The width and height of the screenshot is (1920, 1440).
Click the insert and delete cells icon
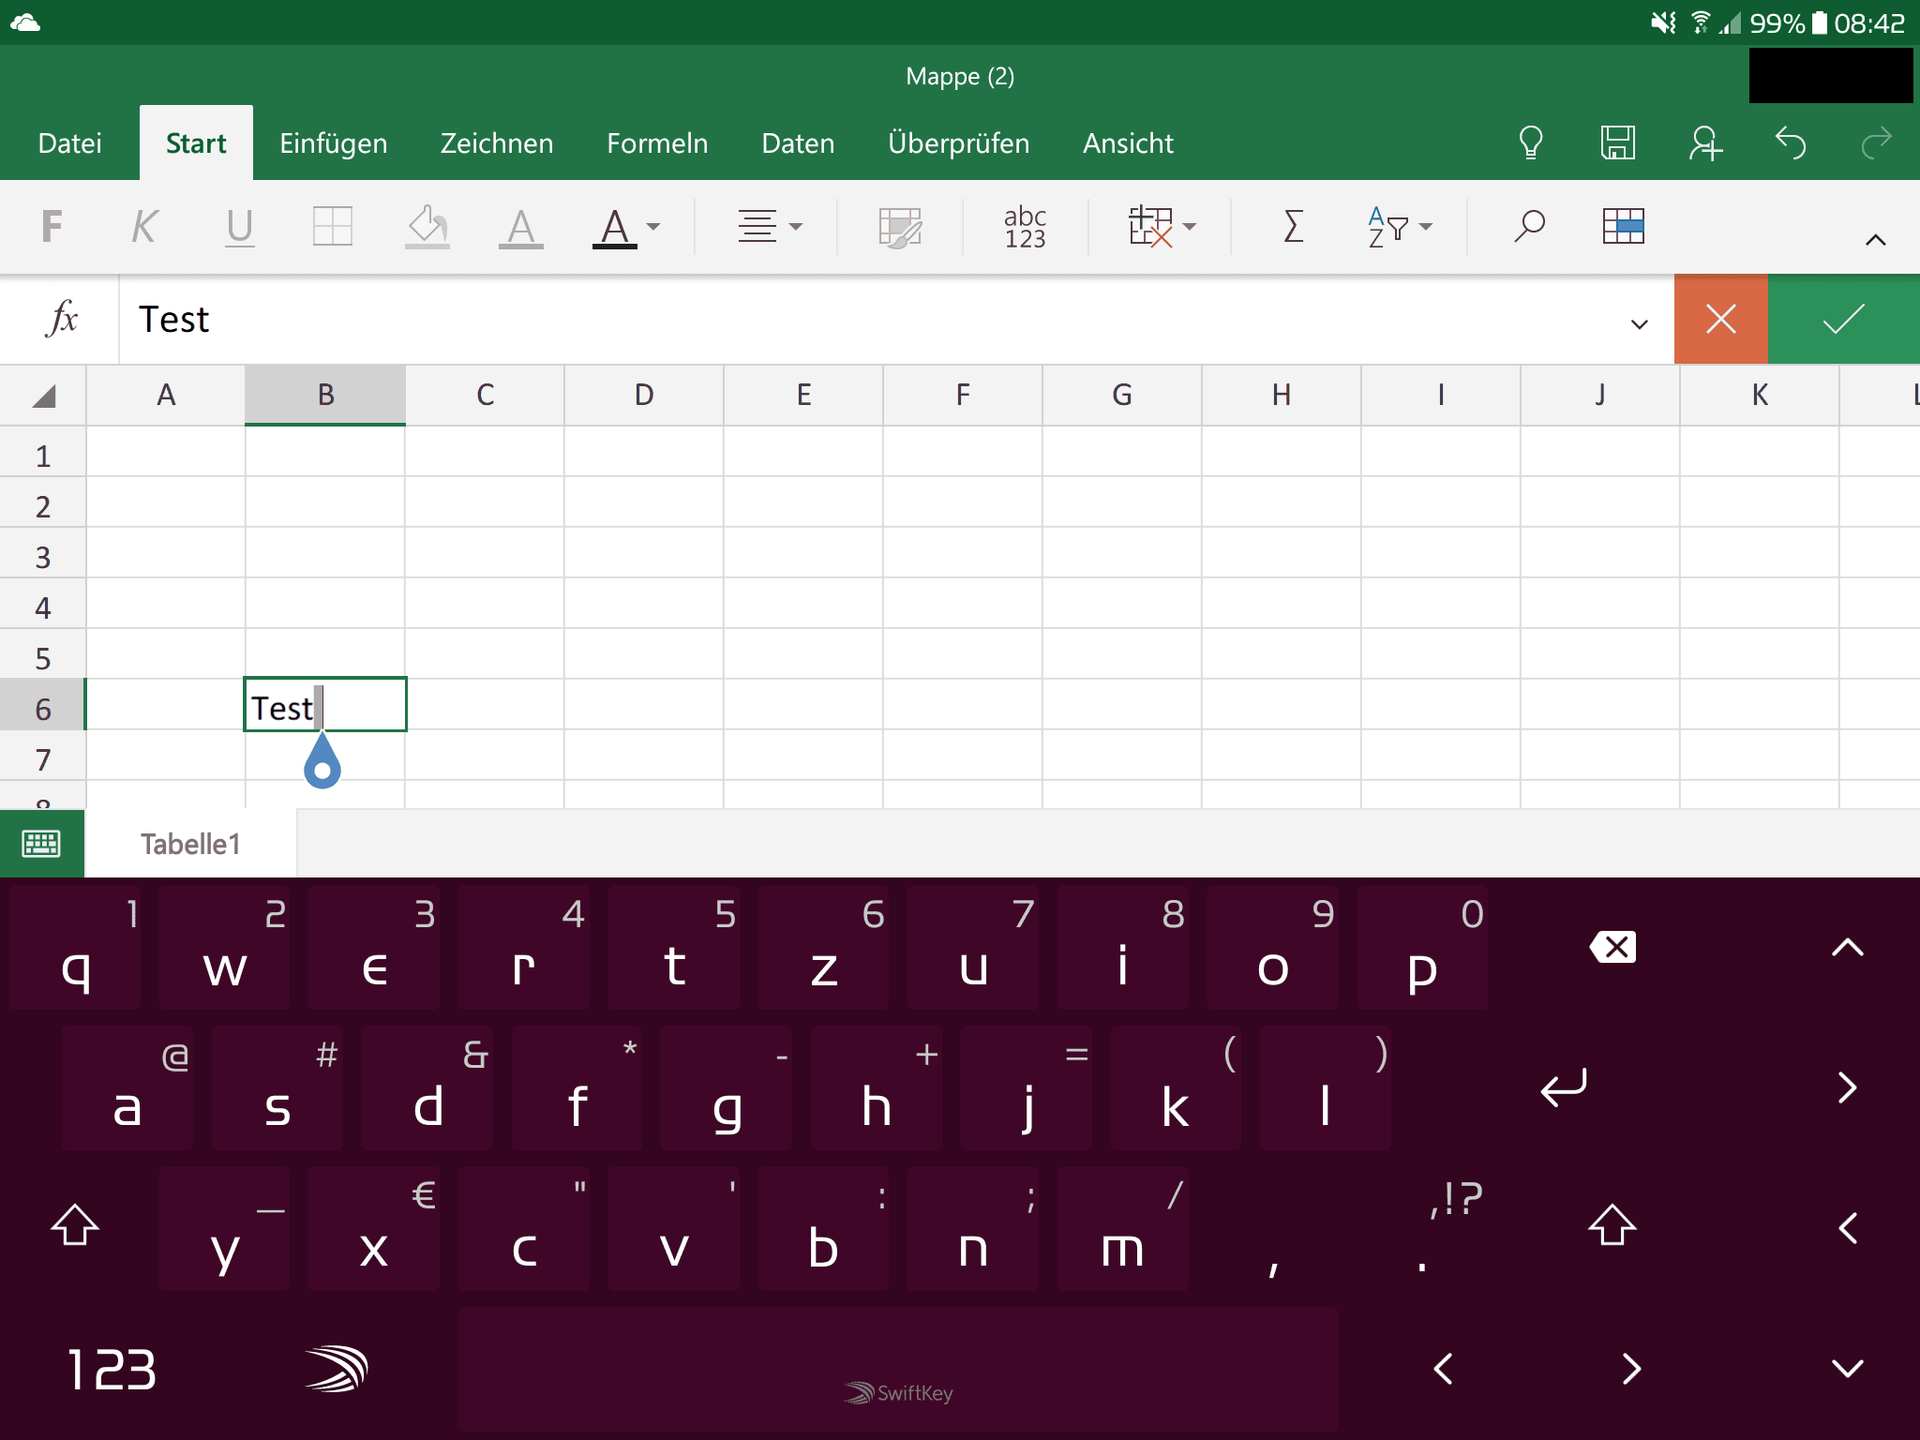[1150, 227]
